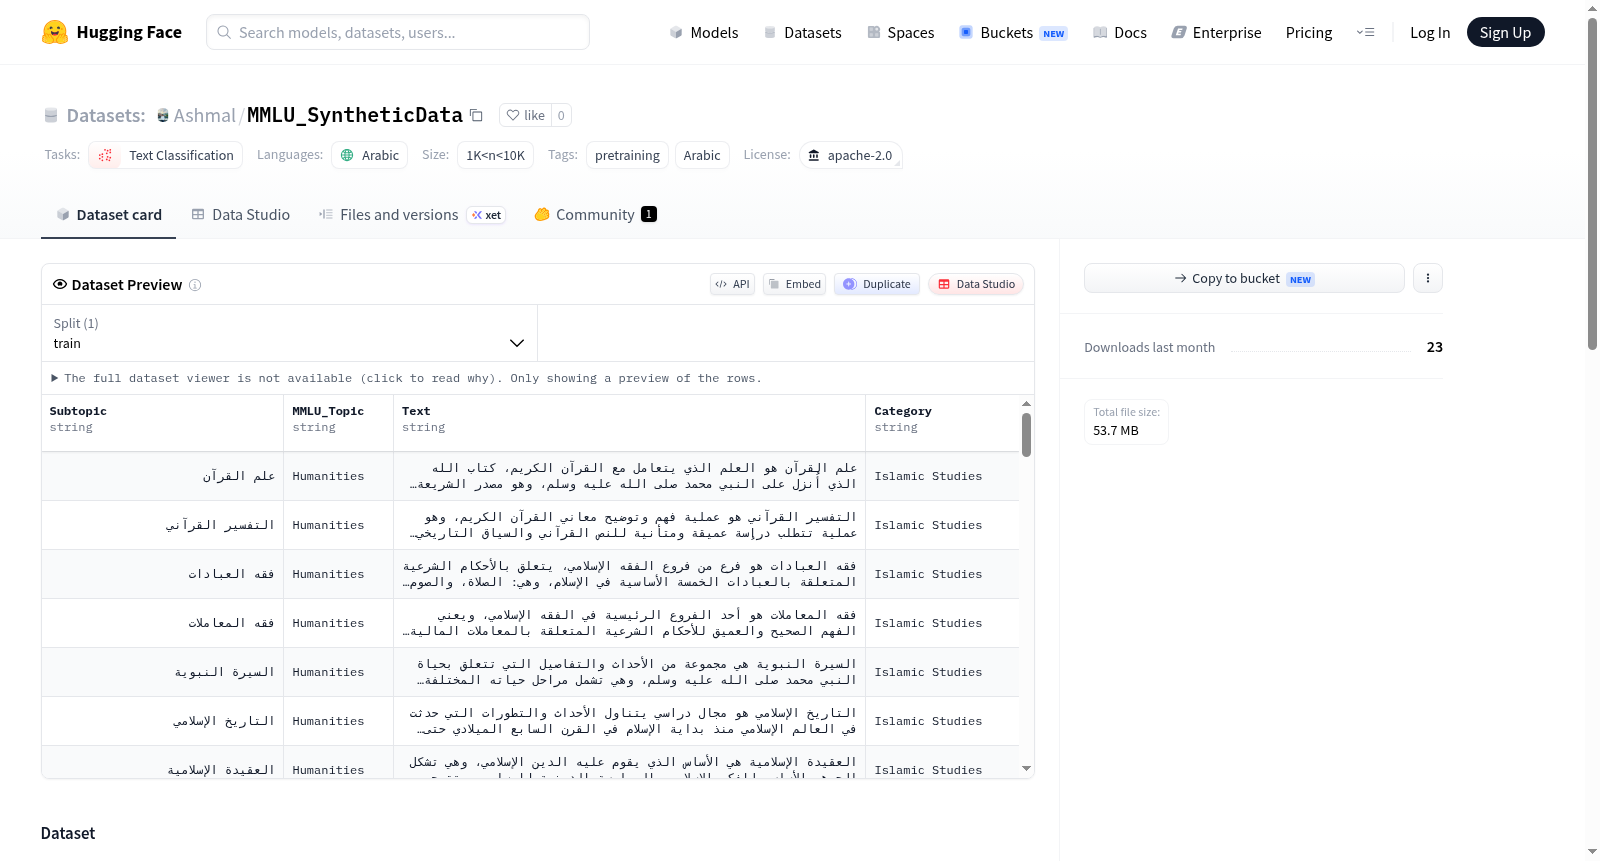Copy dataset name with the copy icon

click(x=477, y=116)
